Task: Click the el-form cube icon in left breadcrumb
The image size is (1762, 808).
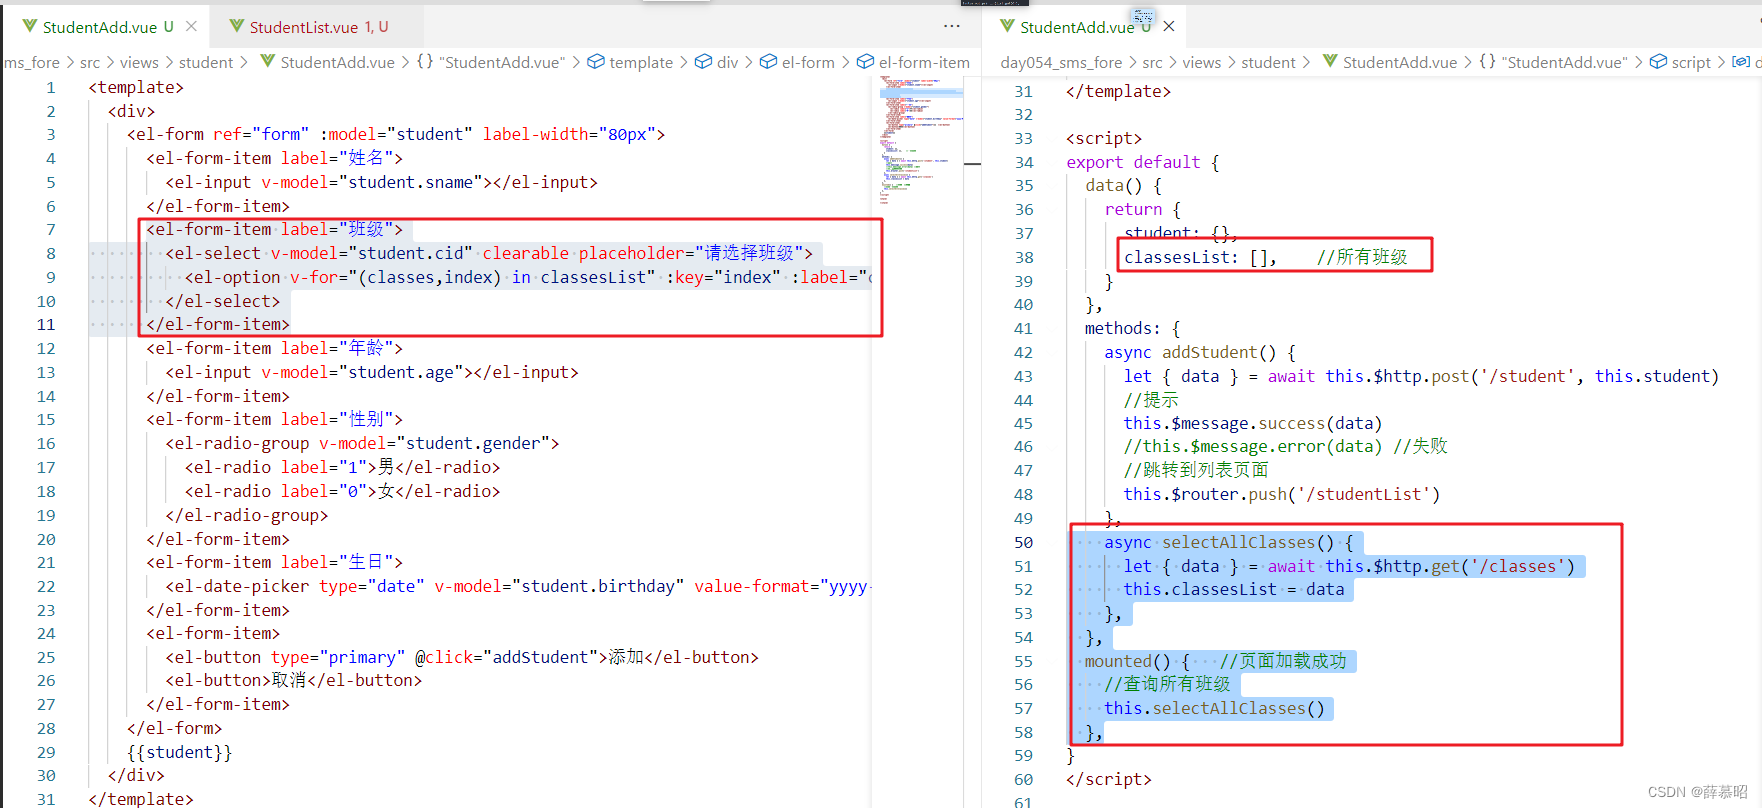Action: pyautogui.click(x=768, y=62)
